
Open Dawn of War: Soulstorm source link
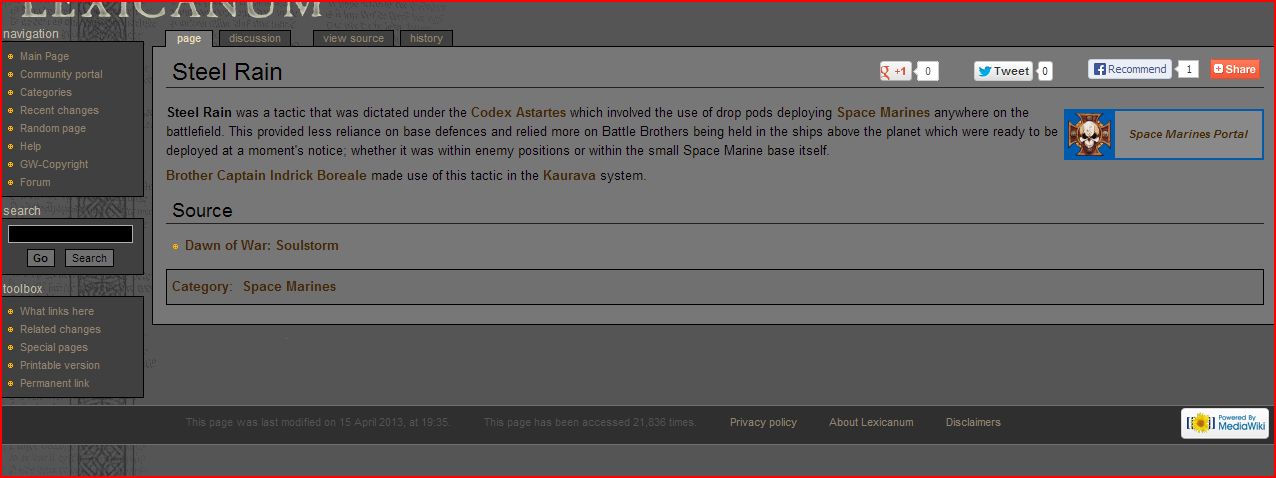pyautogui.click(x=261, y=246)
